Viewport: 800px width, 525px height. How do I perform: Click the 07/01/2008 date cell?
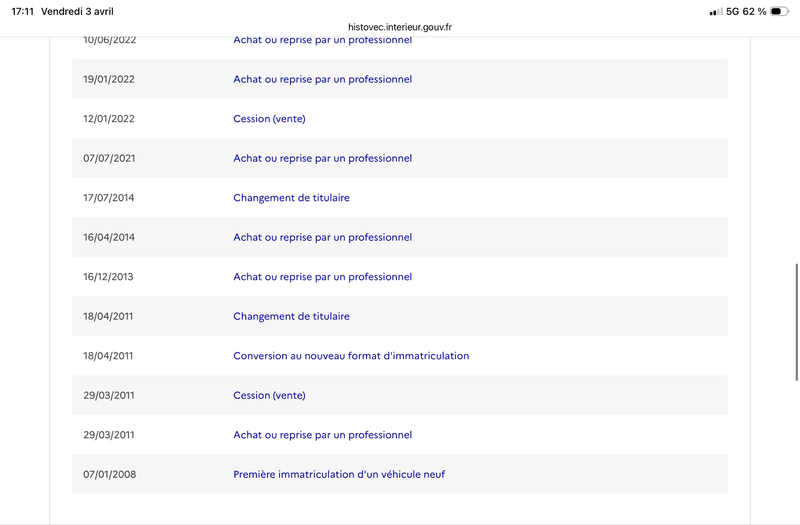point(109,474)
